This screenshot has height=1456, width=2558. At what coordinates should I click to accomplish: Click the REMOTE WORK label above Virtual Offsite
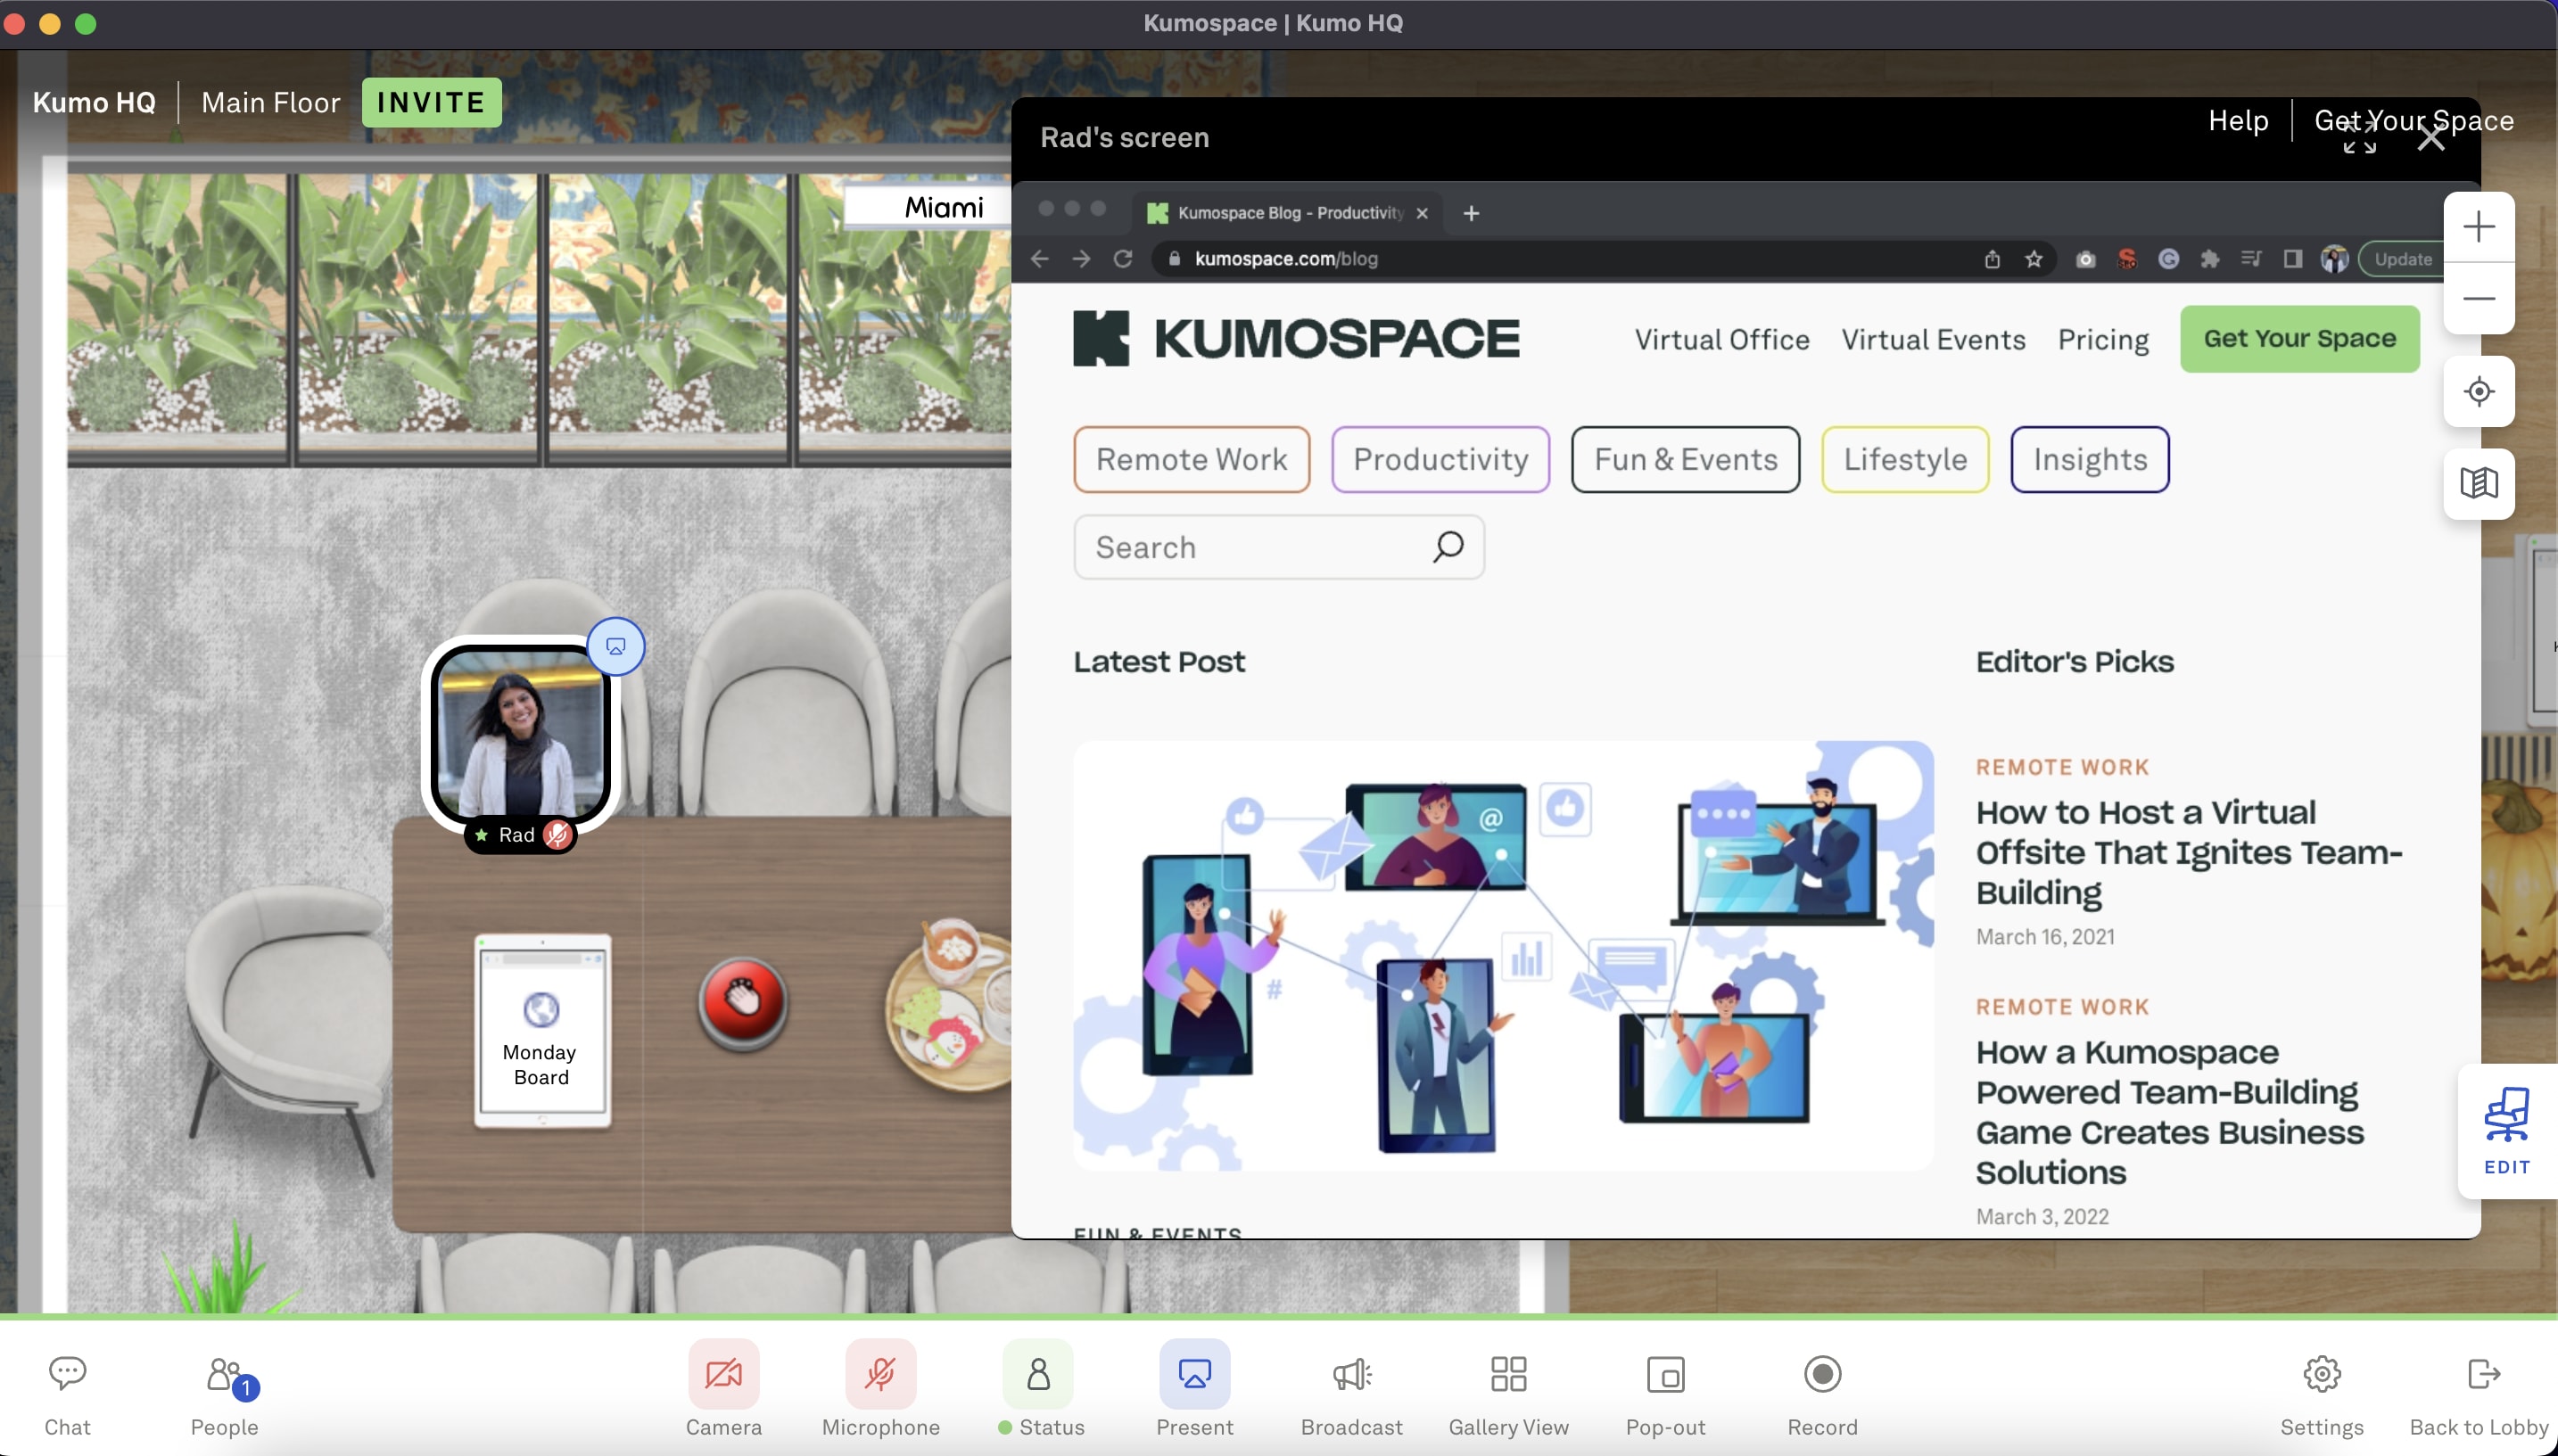coord(2062,767)
